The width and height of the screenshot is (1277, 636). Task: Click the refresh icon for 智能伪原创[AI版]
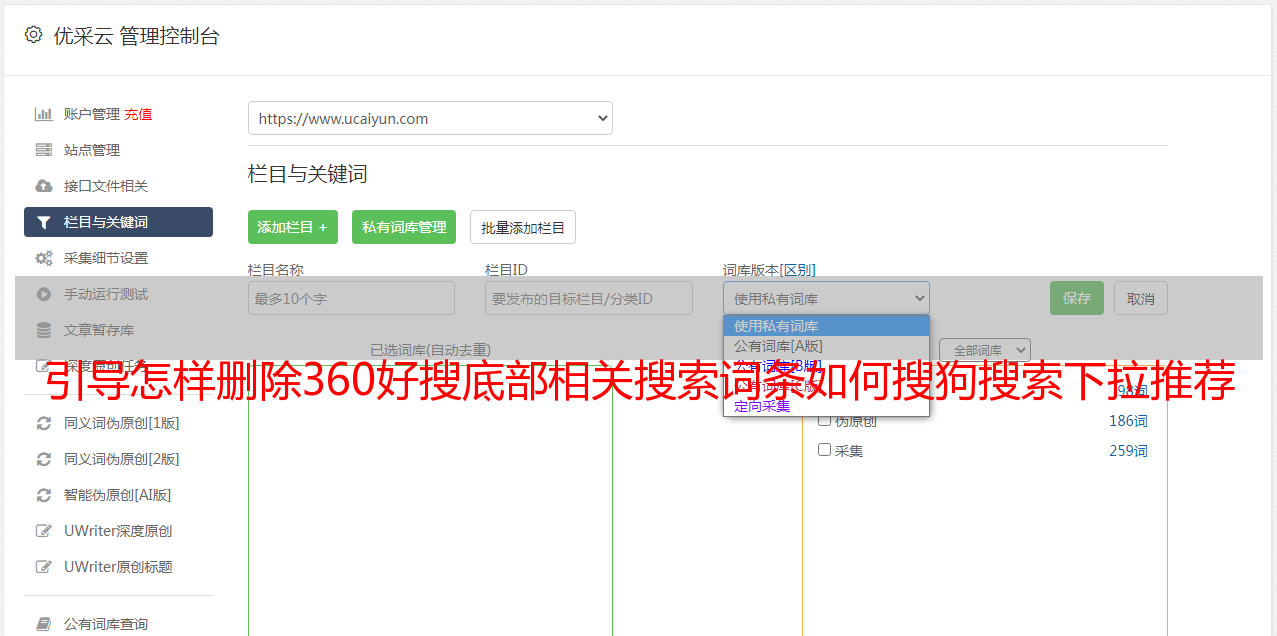(x=44, y=495)
